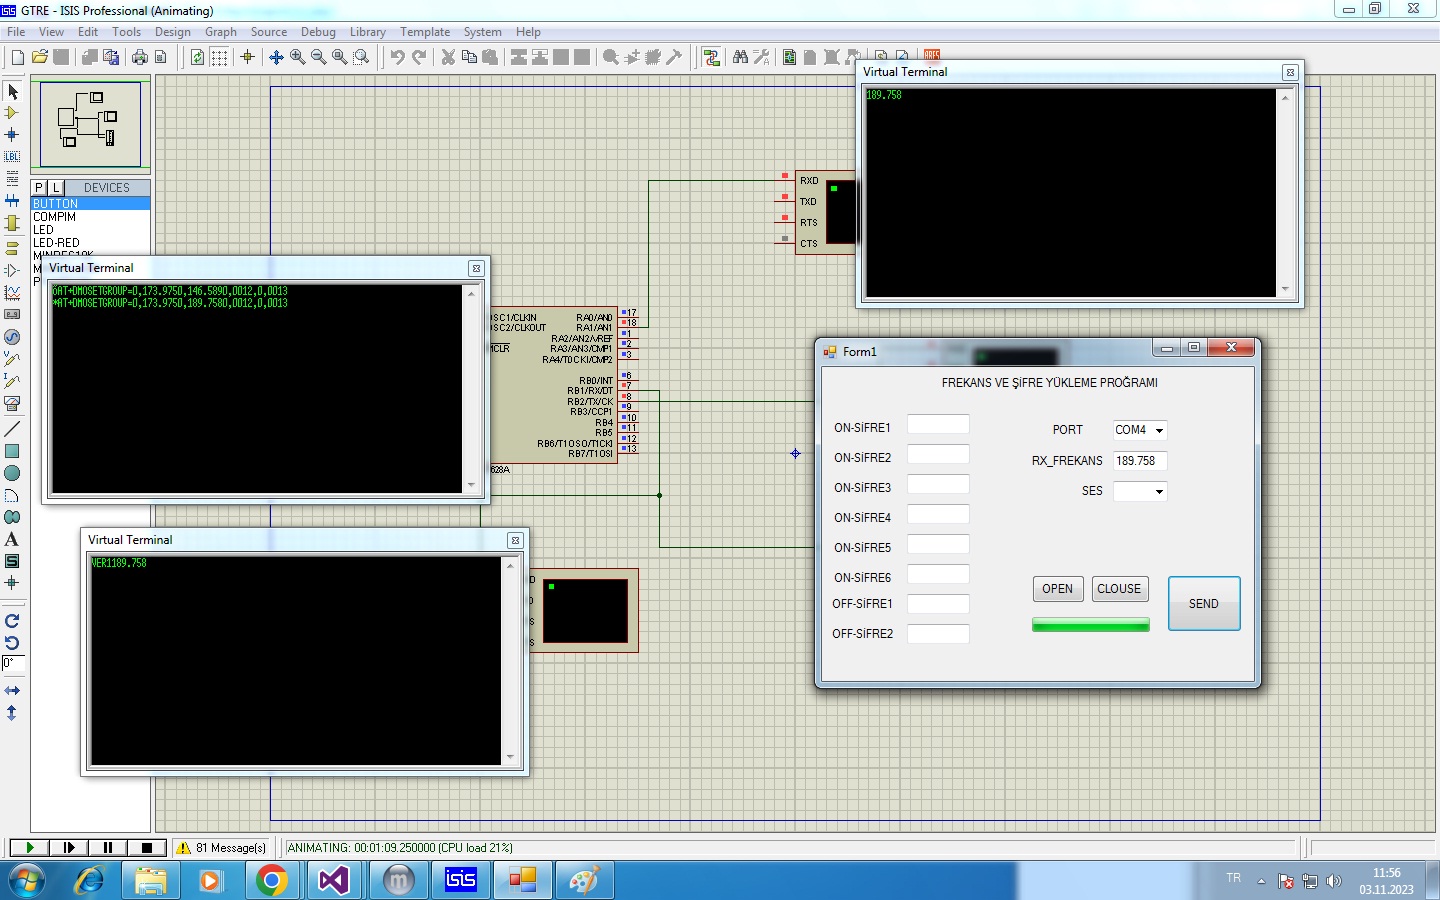Click the overview schematic thumbnail
Viewport: 1440px width, 900px height.
(91, 124)
